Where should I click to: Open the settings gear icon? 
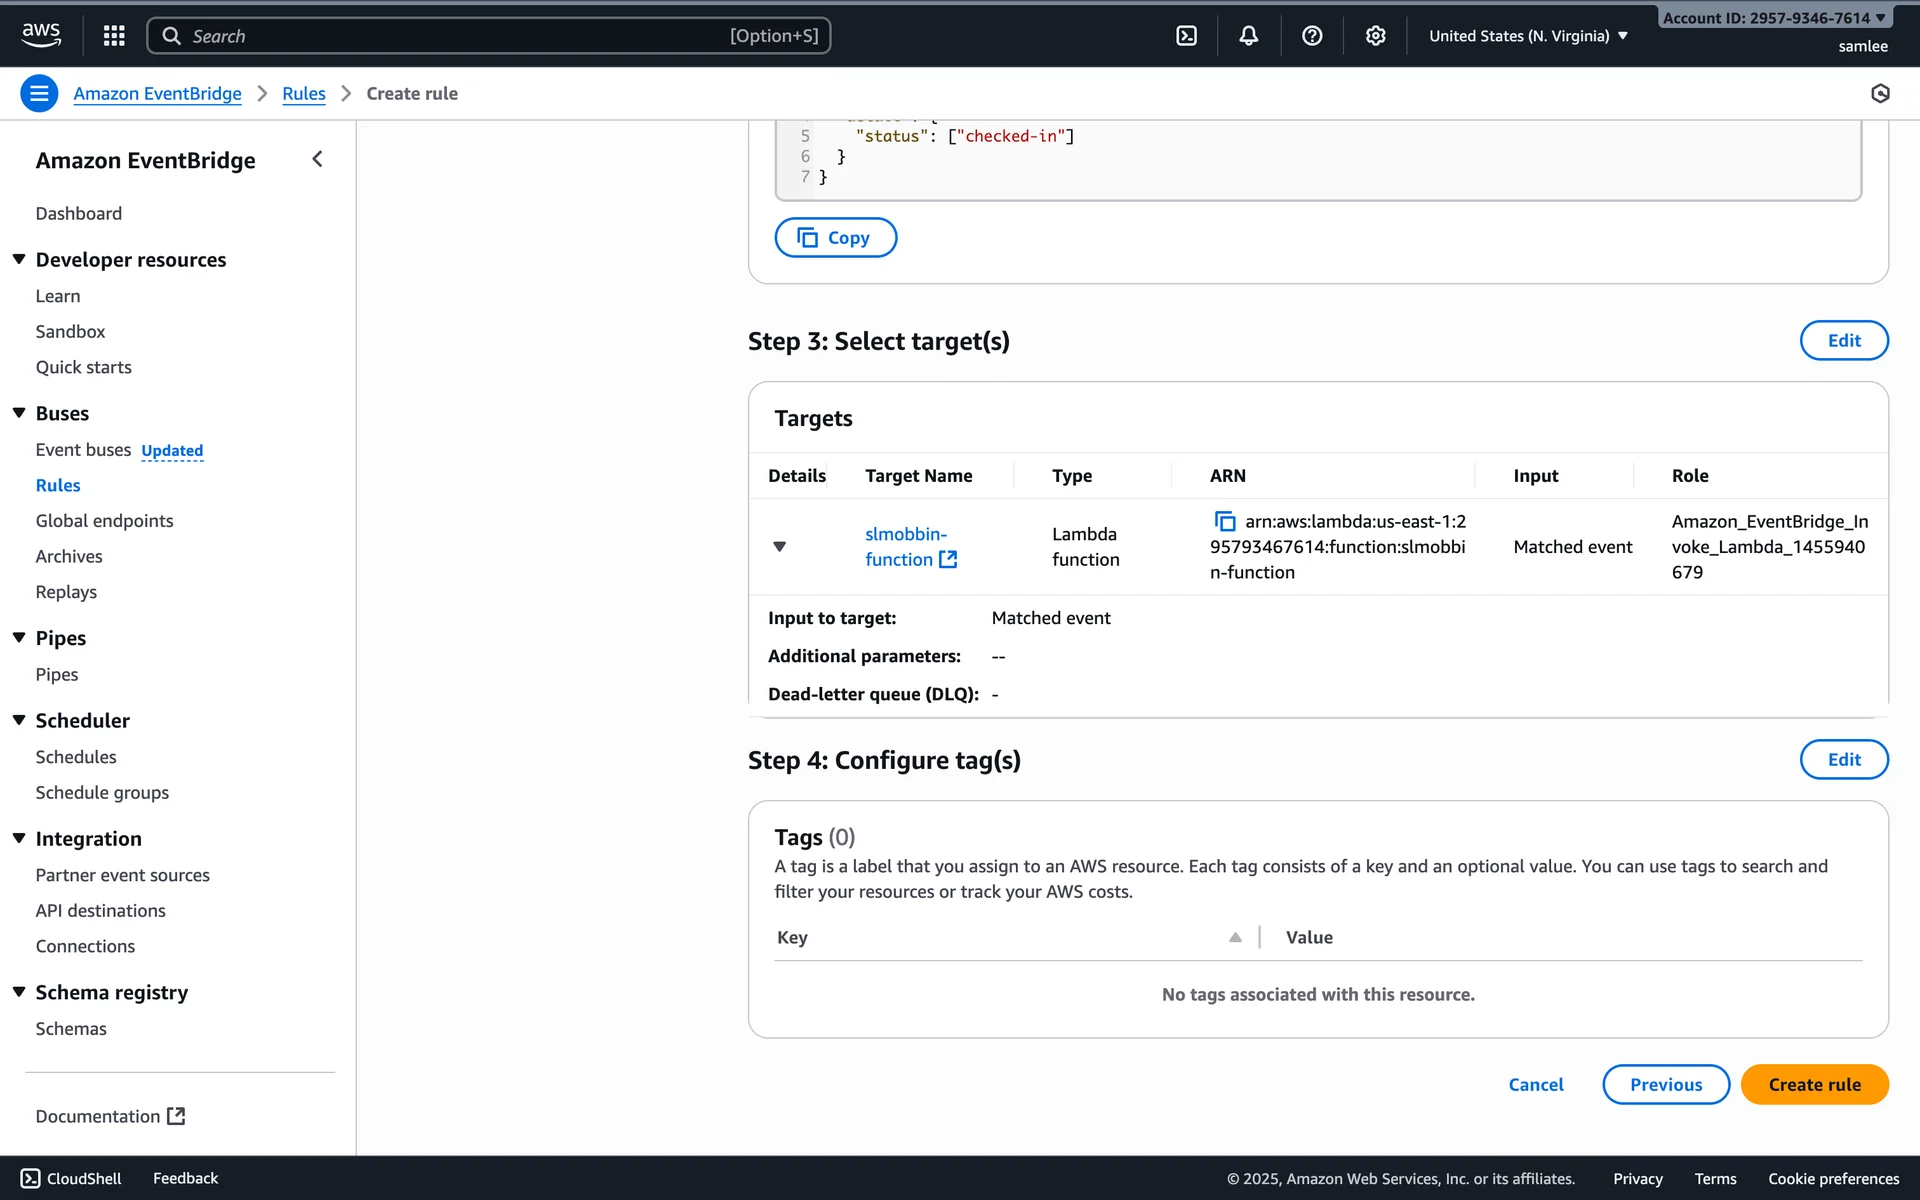point(1375,36)
